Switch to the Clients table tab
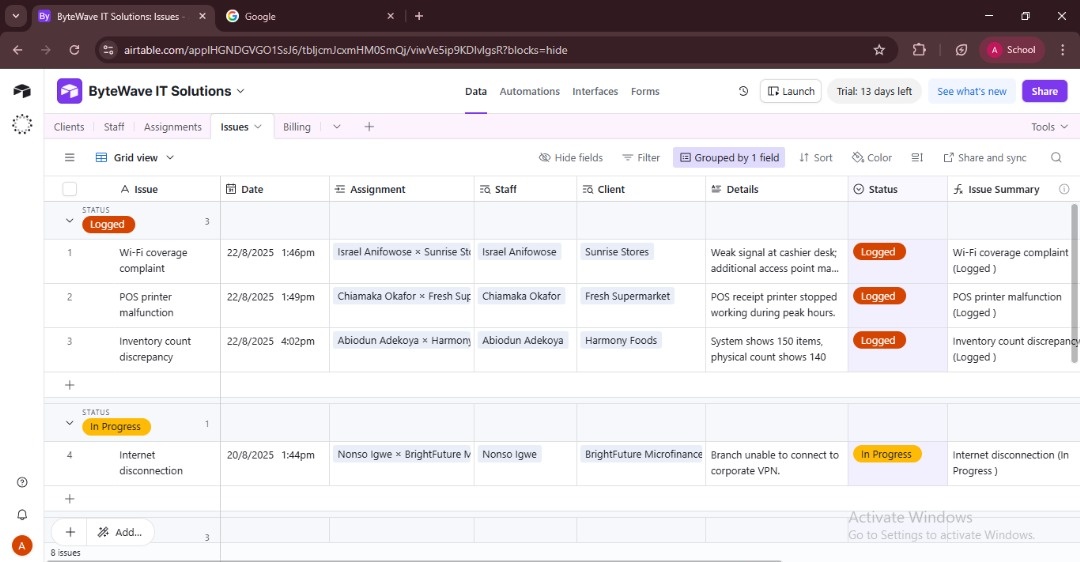This screenshot has height=562, width=1080. 69,127
